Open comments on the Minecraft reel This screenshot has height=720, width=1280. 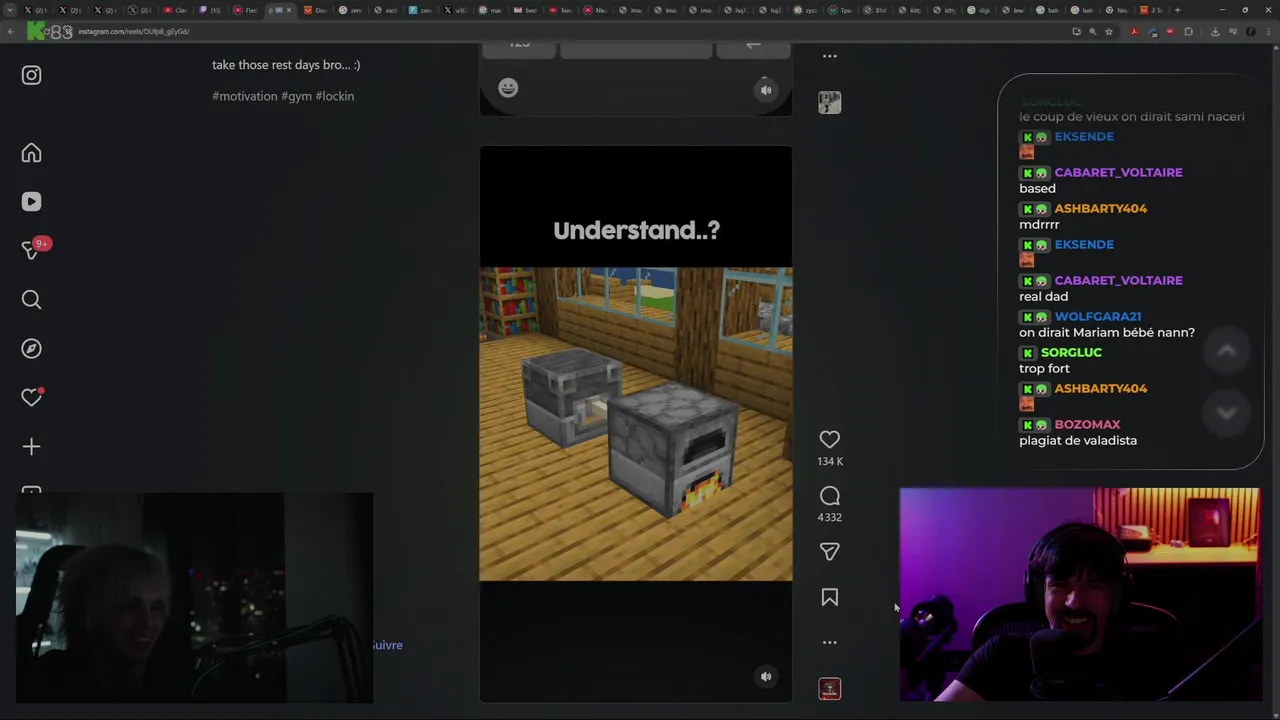tap(829, 496)
